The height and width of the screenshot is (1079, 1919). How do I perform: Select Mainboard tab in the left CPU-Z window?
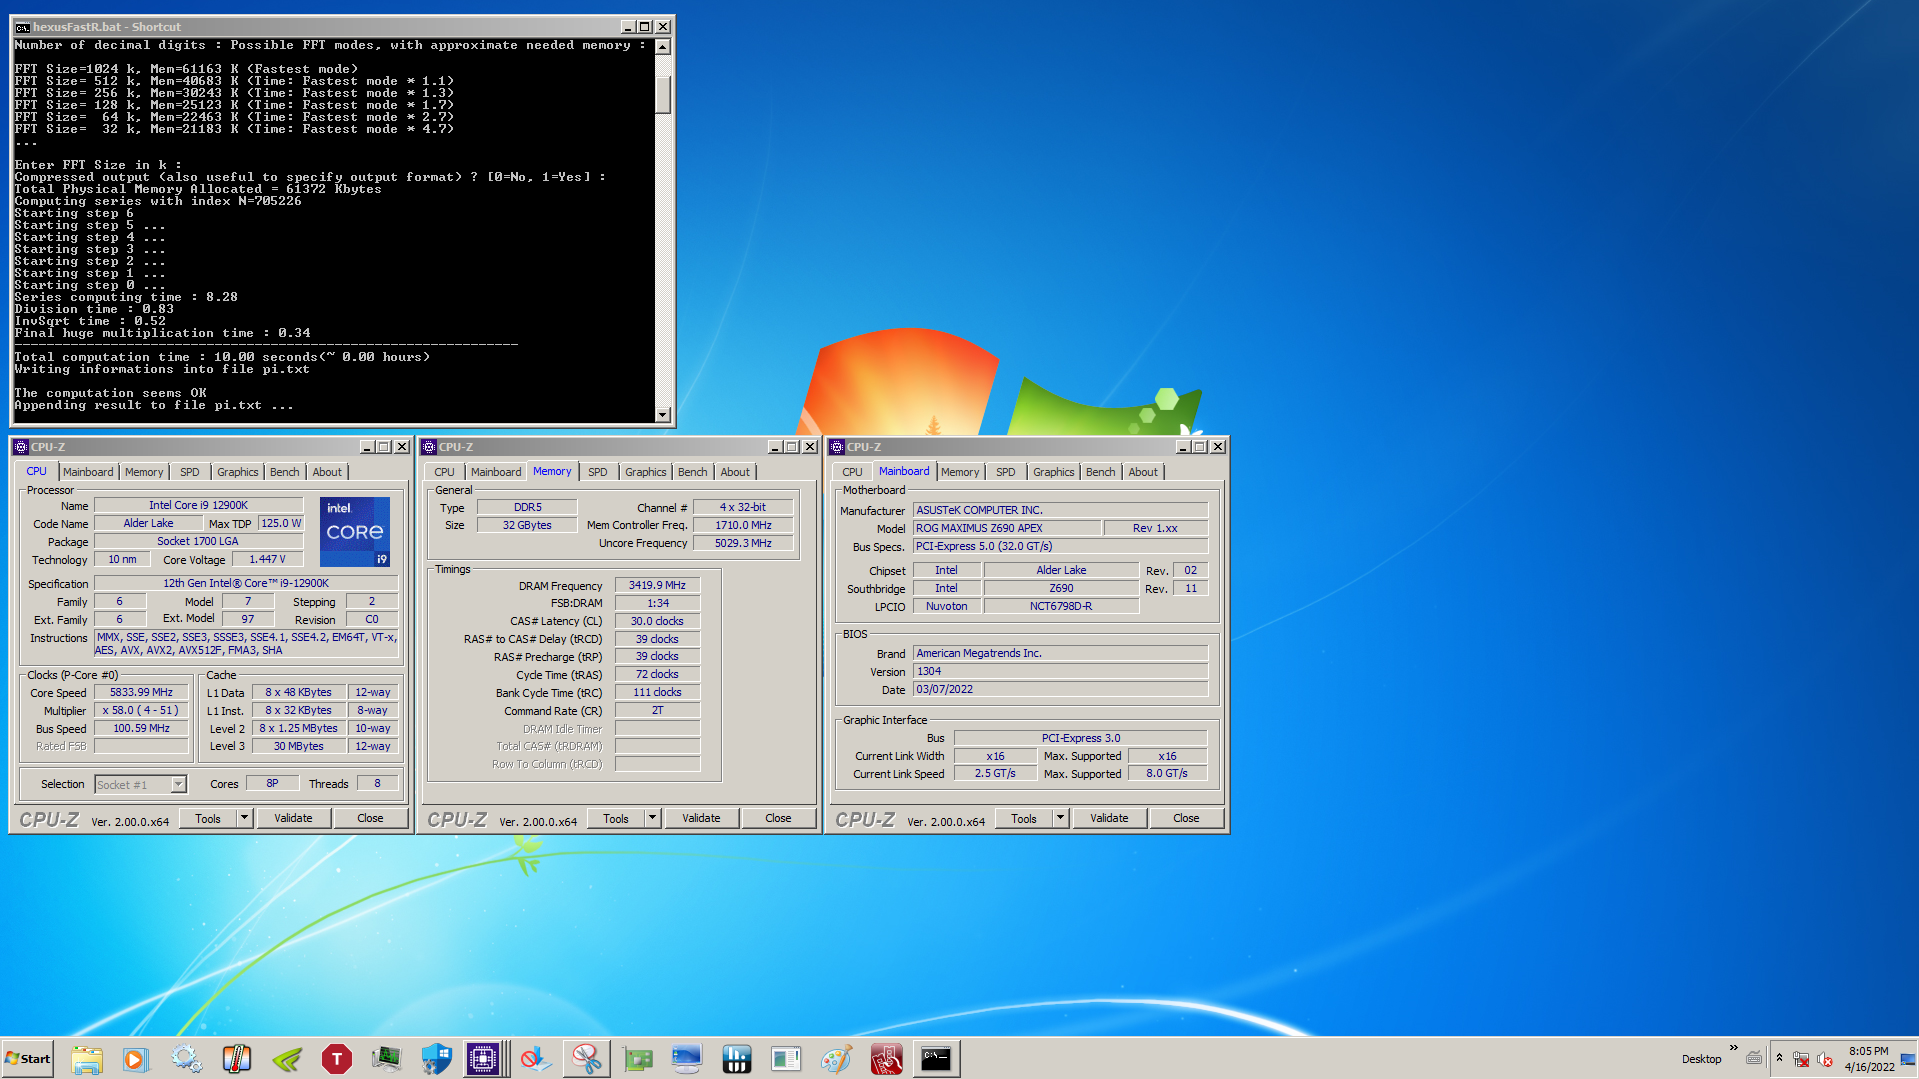(88, 472)
